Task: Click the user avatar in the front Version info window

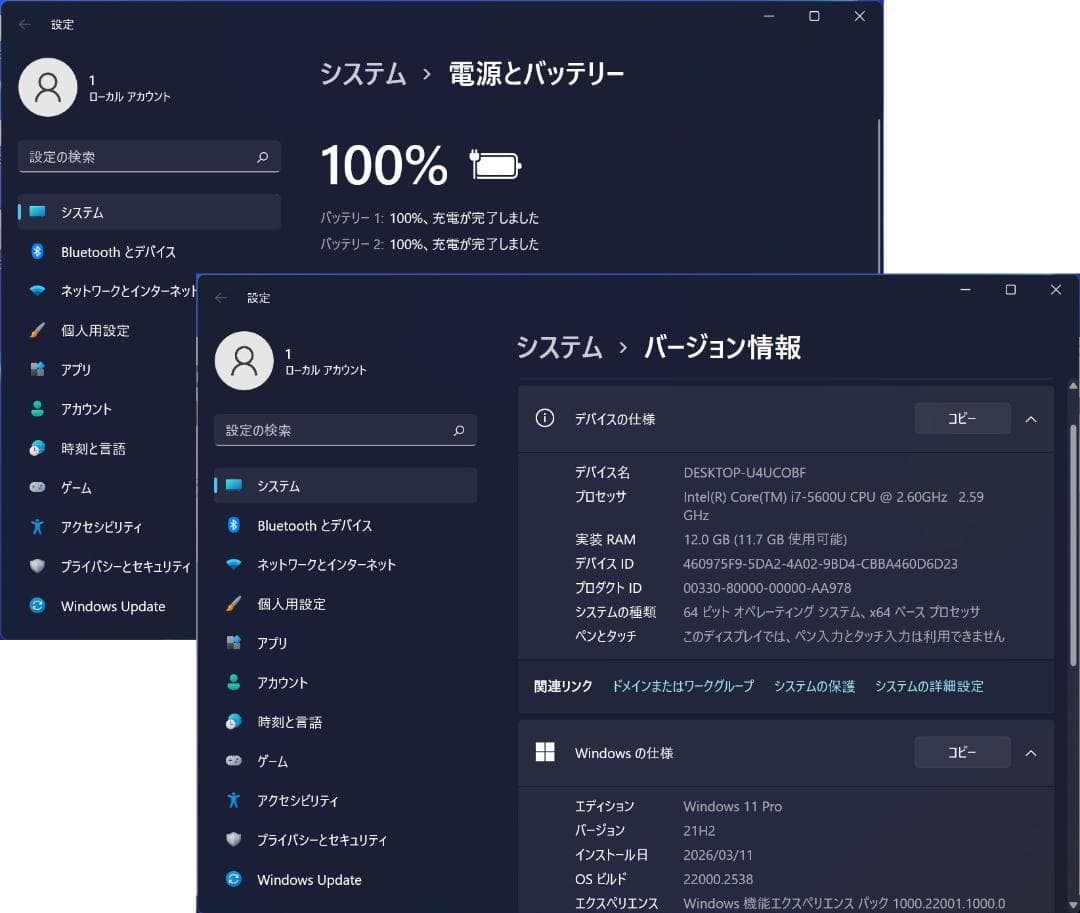Action: pyautogui.click(x=244, y=361)
